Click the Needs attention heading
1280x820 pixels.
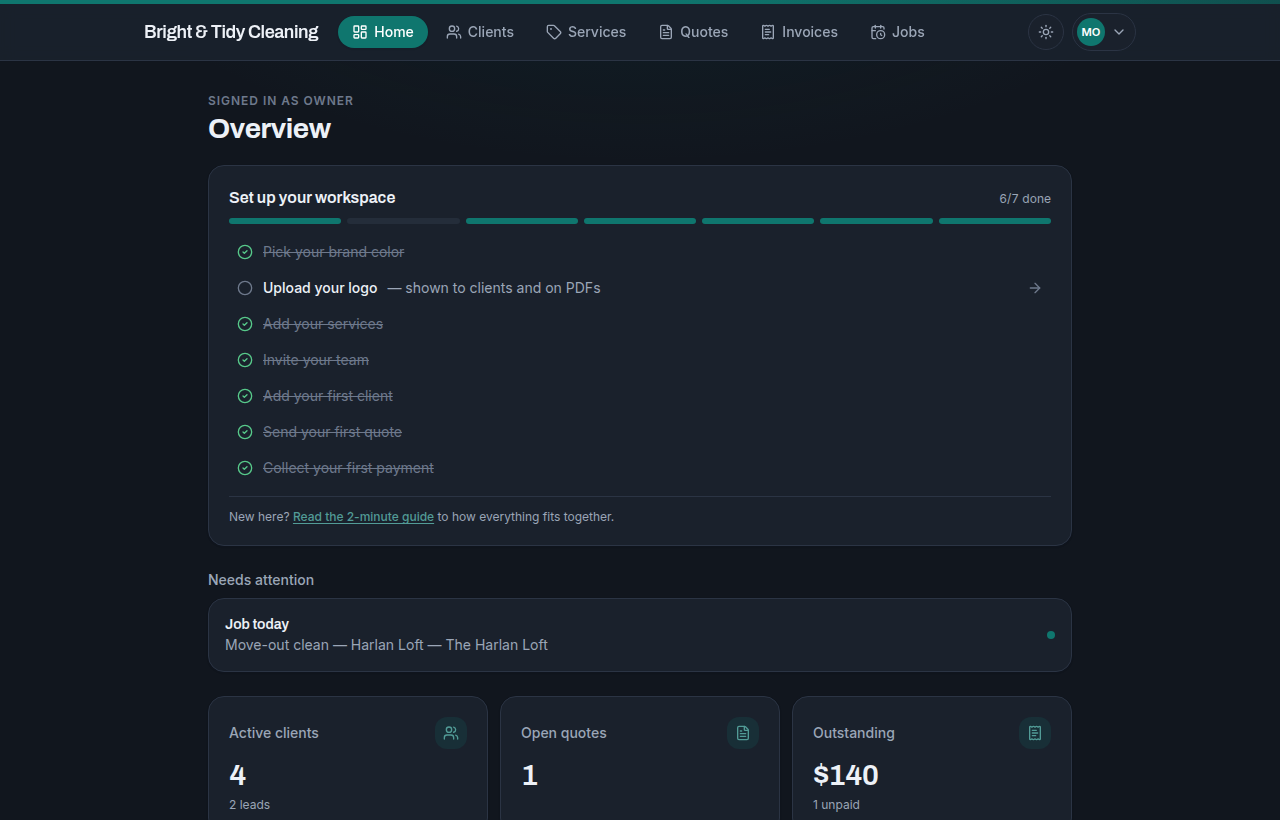261,580
